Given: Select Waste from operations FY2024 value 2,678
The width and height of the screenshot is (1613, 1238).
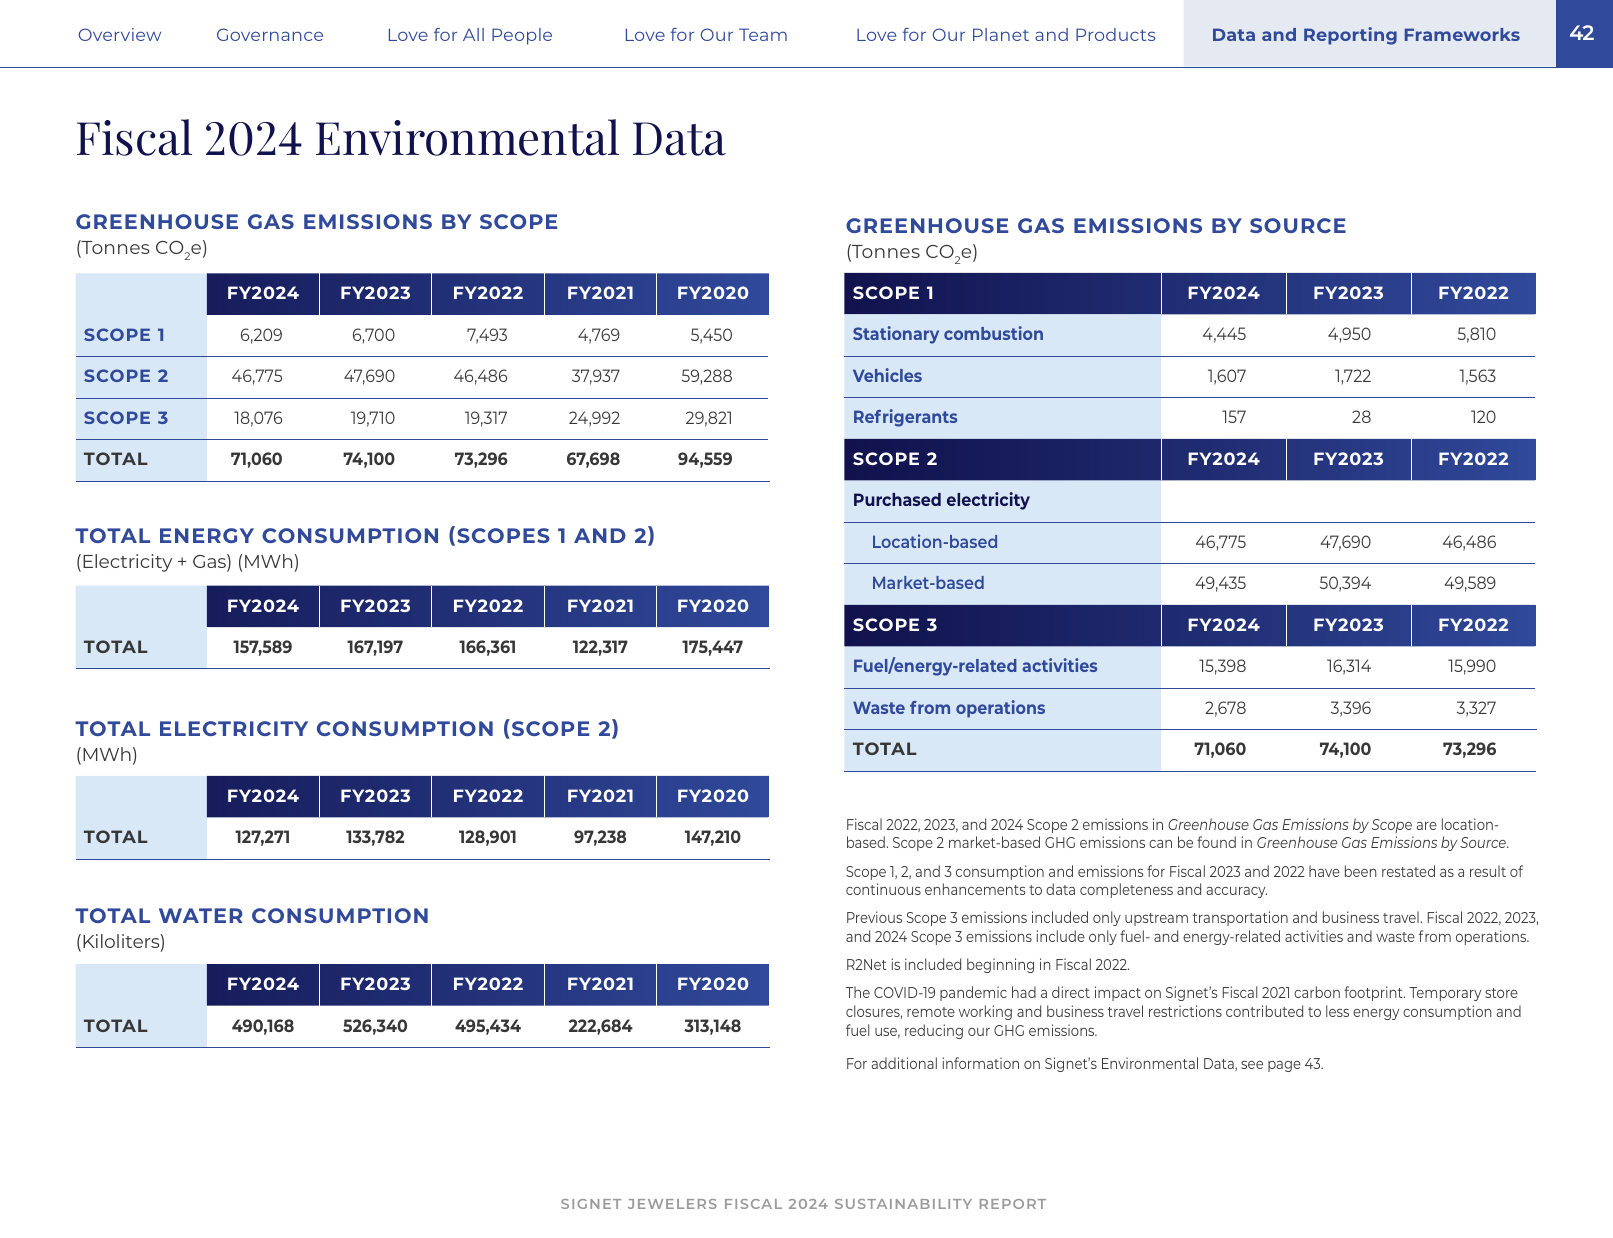Looking at the screenshot, I should click(x=1225, y=708).
